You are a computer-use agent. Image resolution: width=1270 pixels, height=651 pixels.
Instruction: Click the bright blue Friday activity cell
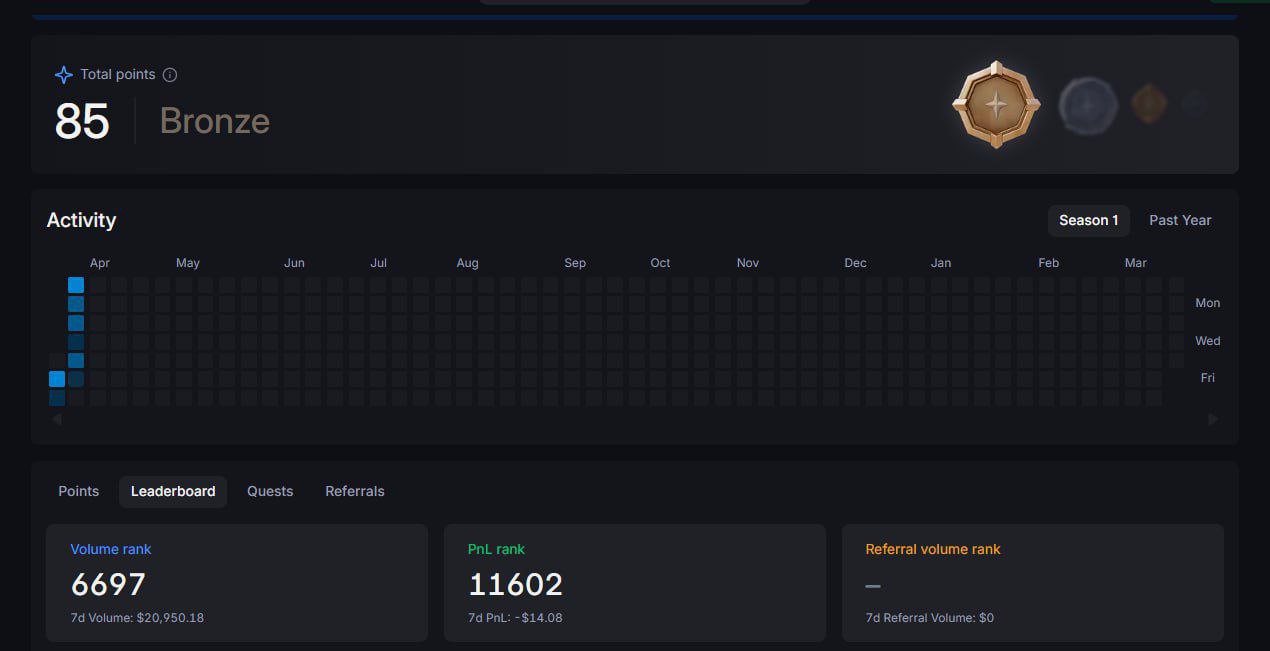point(57,379)
